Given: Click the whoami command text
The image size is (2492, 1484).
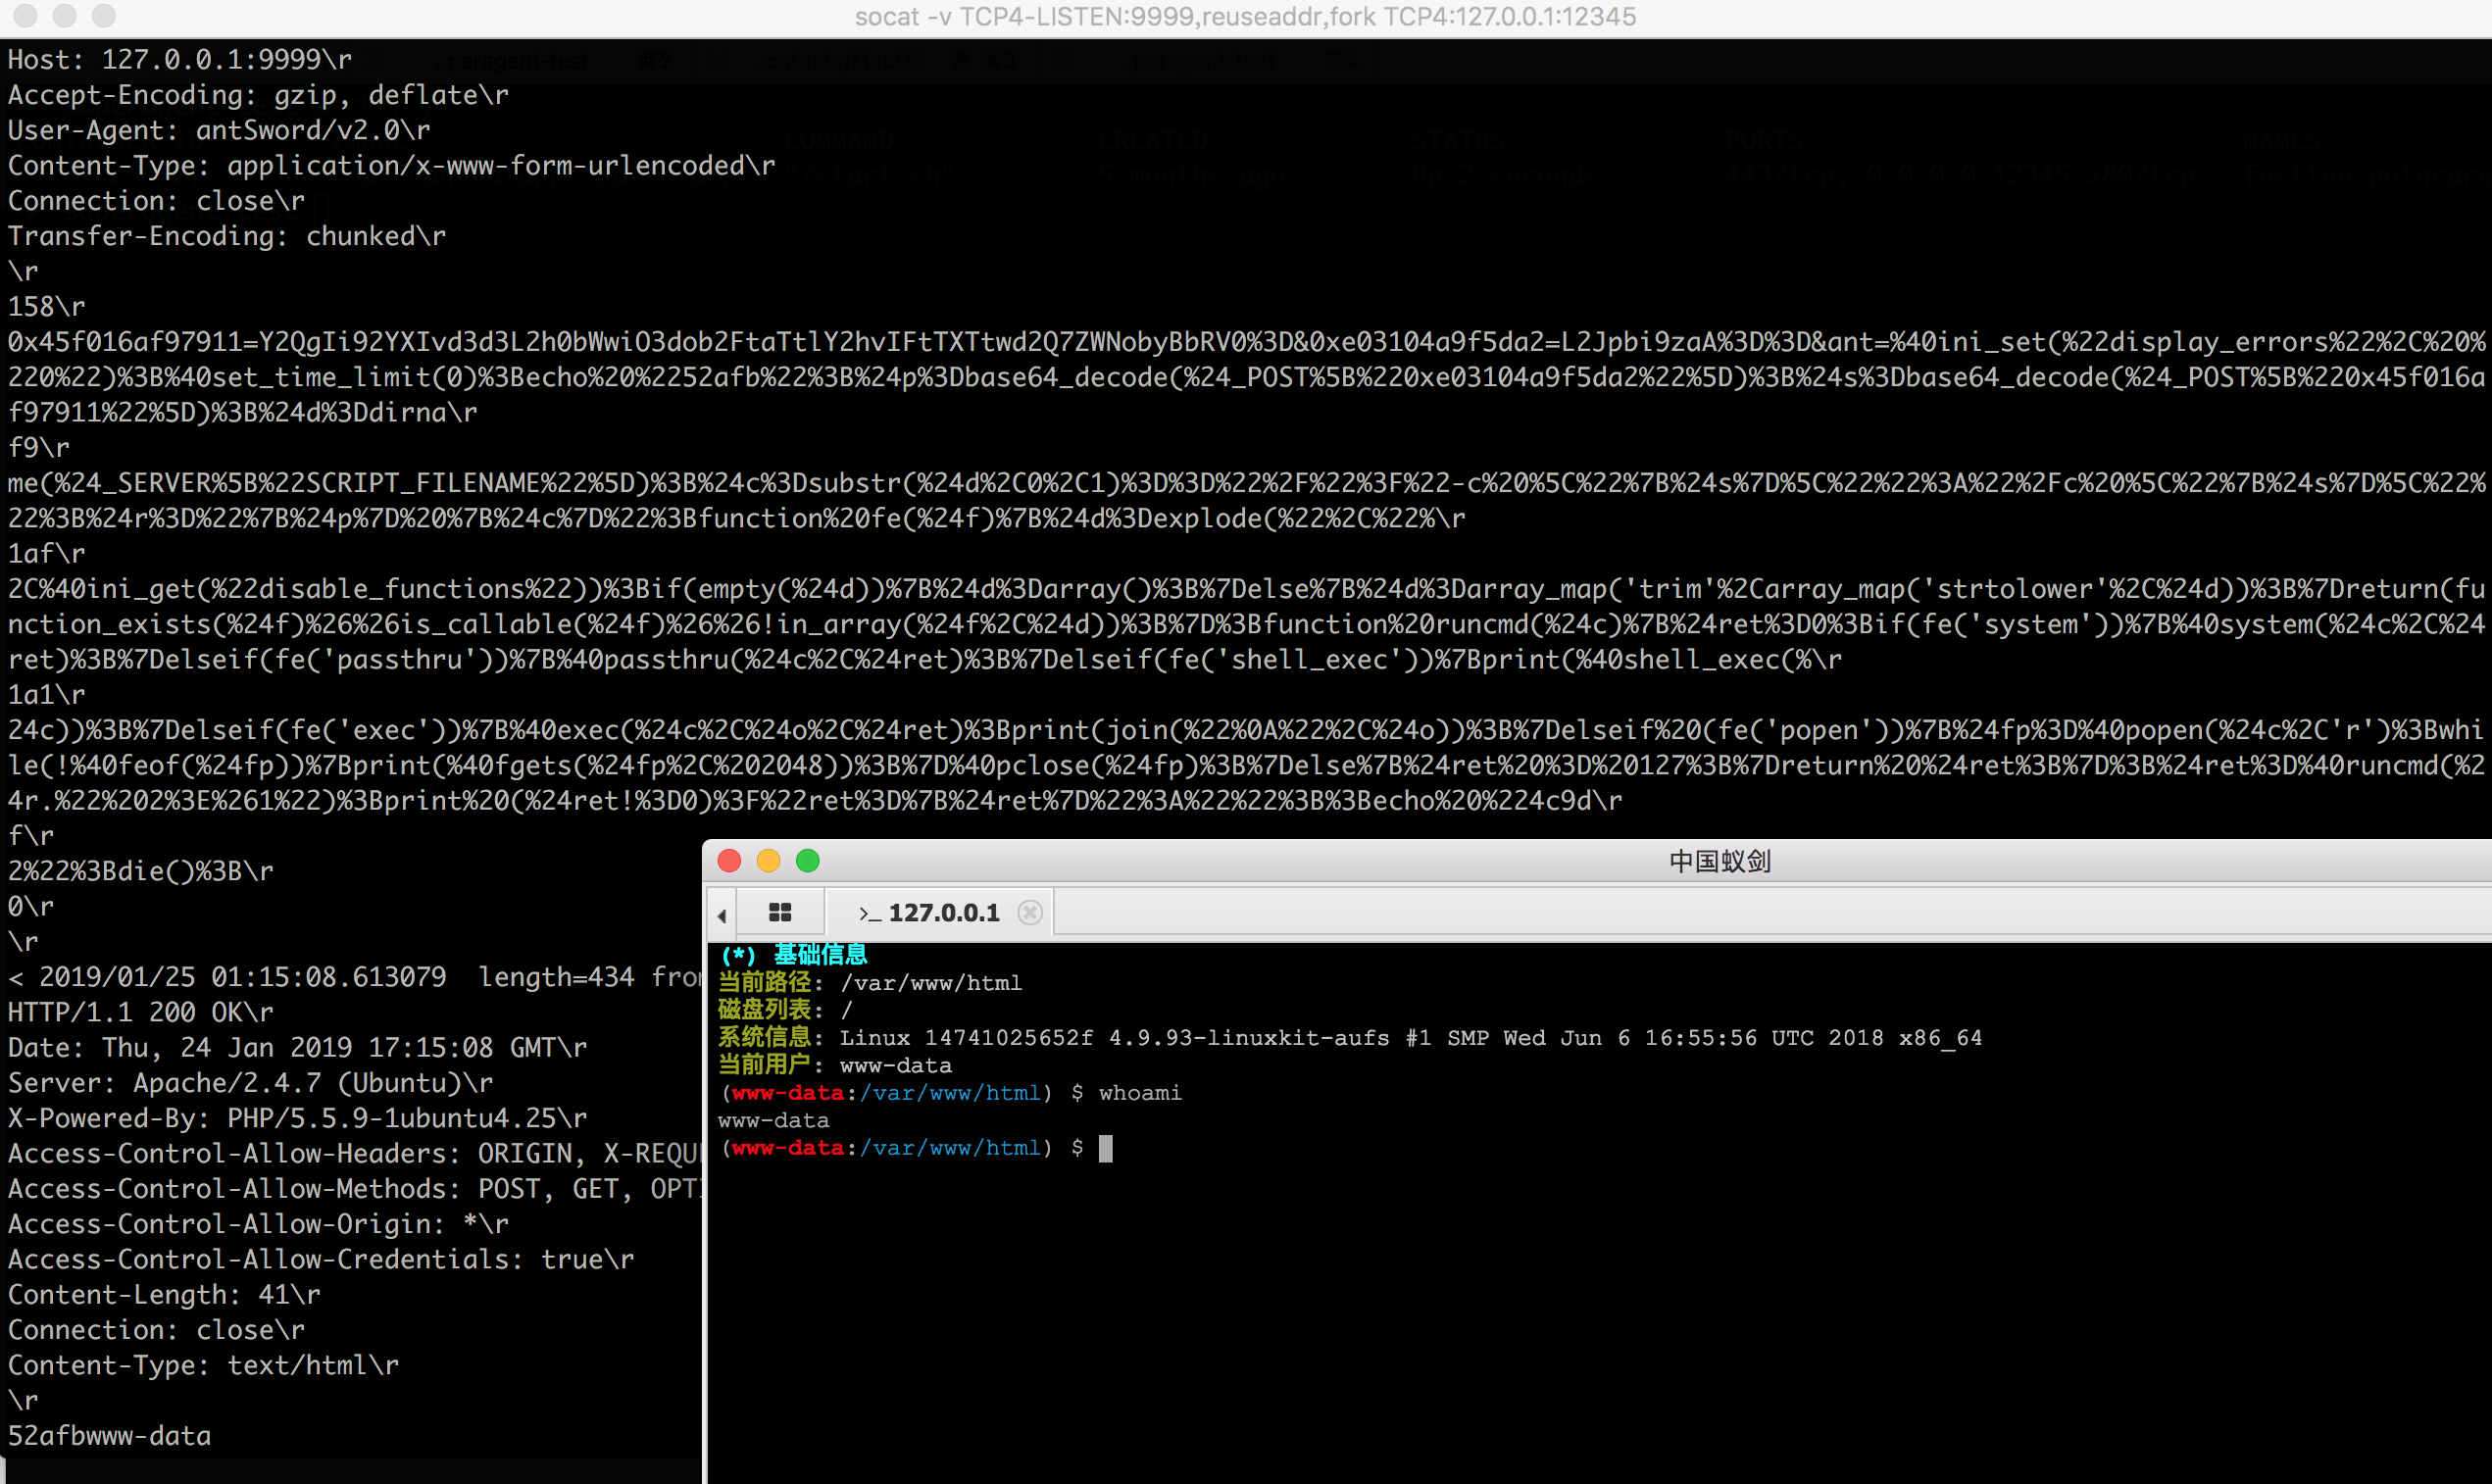Looking at the screenshot, I should coord(1139,1093).
